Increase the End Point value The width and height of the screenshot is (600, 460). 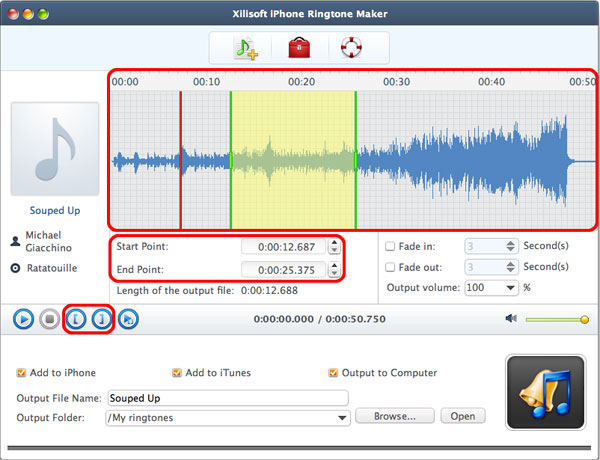[x=334, y=266]
